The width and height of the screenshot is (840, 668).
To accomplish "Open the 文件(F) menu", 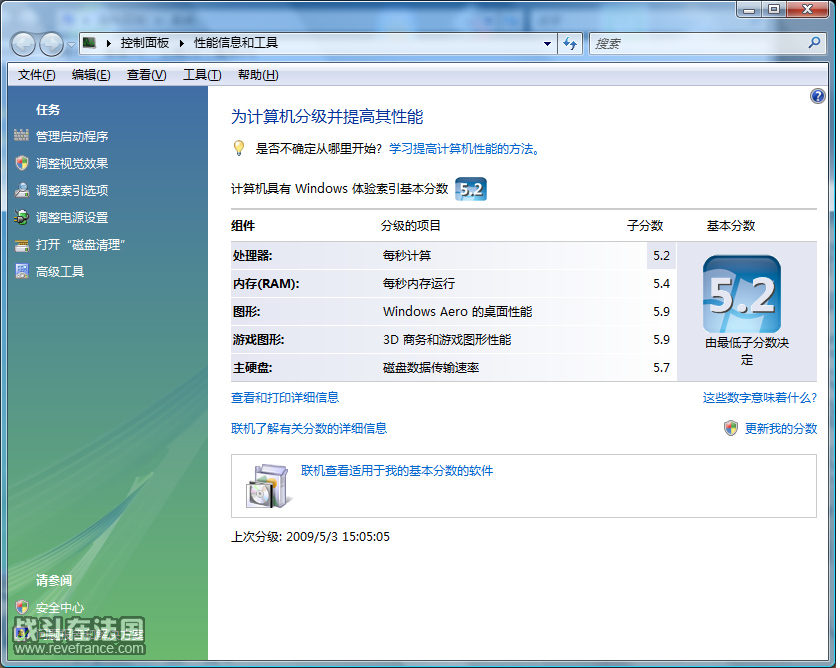I will (36, 75).
